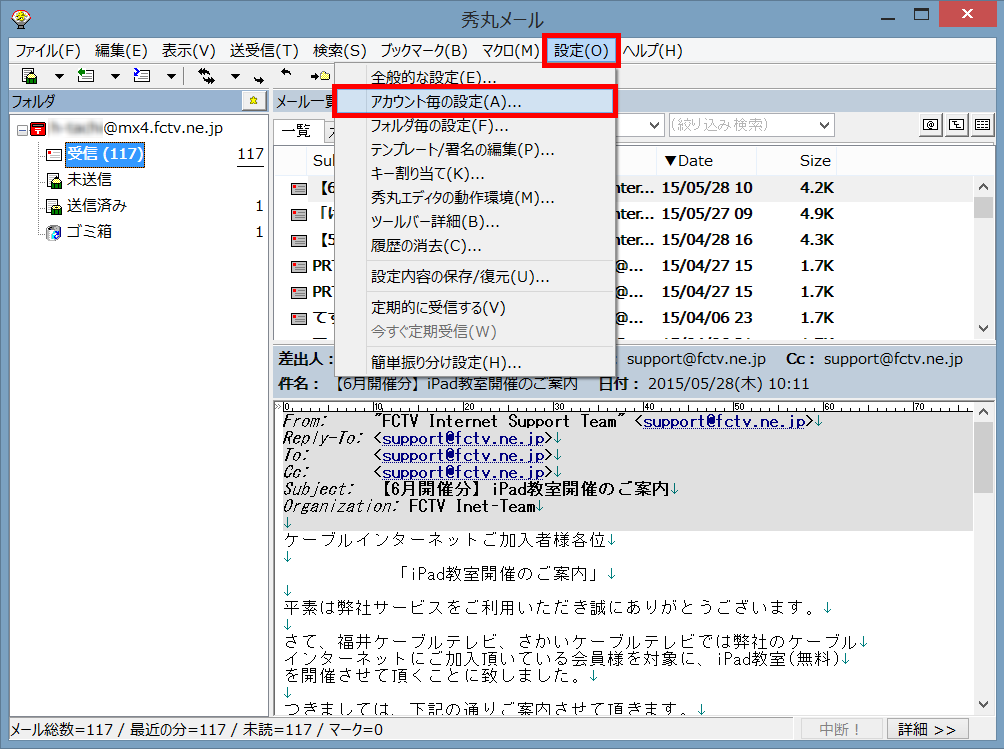The image size is (1004, 749).
Task: Select the 受信 (117) inbox folder
Action: [x=105, y=154]
